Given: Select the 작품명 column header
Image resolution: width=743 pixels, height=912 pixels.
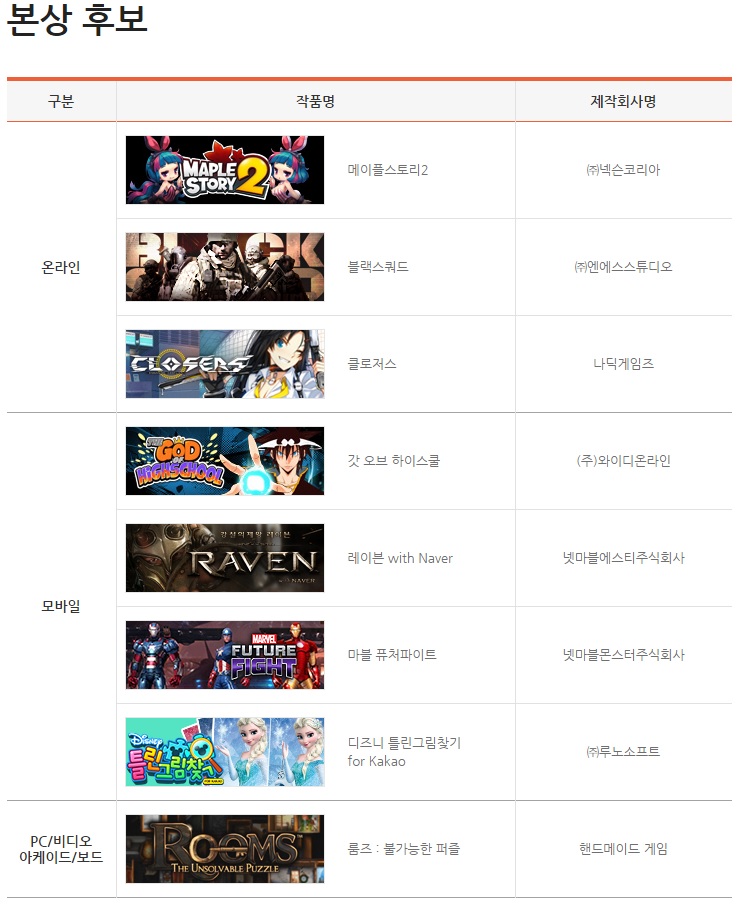Looking at the screenshot, I should 315,102.
